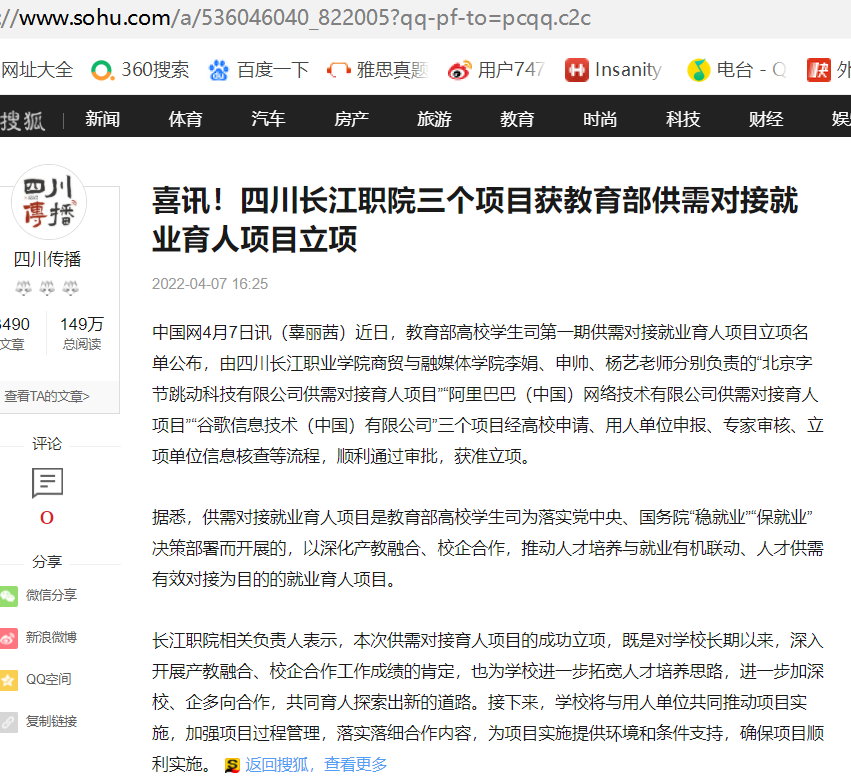The image size is (851, 784).
Task: Click the publish date 2022-04-07 16:25
Action: coord(210,284)
